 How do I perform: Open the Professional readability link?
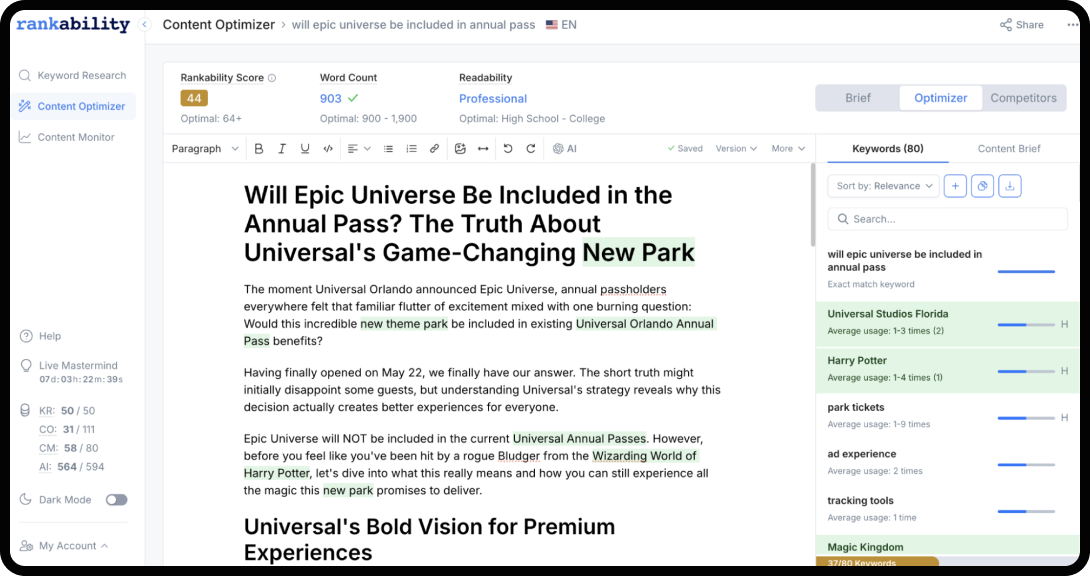pyautogui.click(x=493, y=99)
